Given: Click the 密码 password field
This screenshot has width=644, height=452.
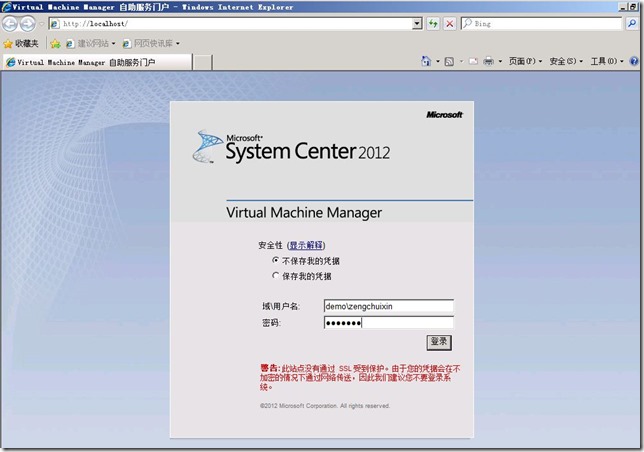Looking at the screenshot, I should tap(389, 323).
